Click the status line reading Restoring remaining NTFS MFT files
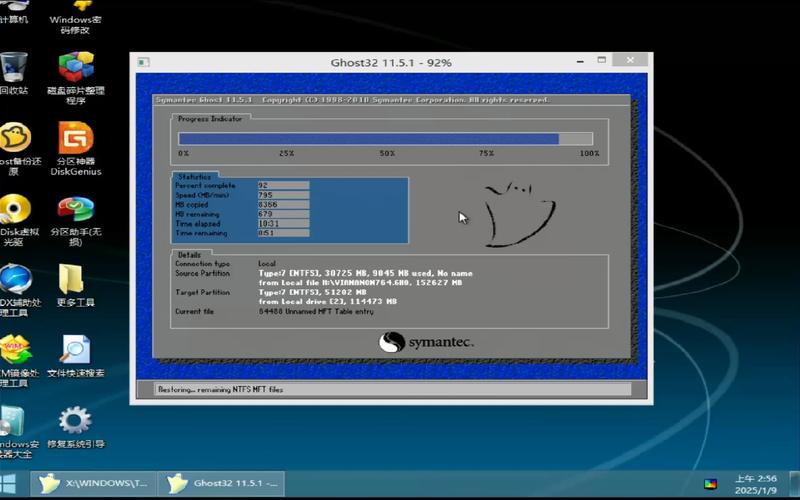800x500 pixels. [220, 389]
